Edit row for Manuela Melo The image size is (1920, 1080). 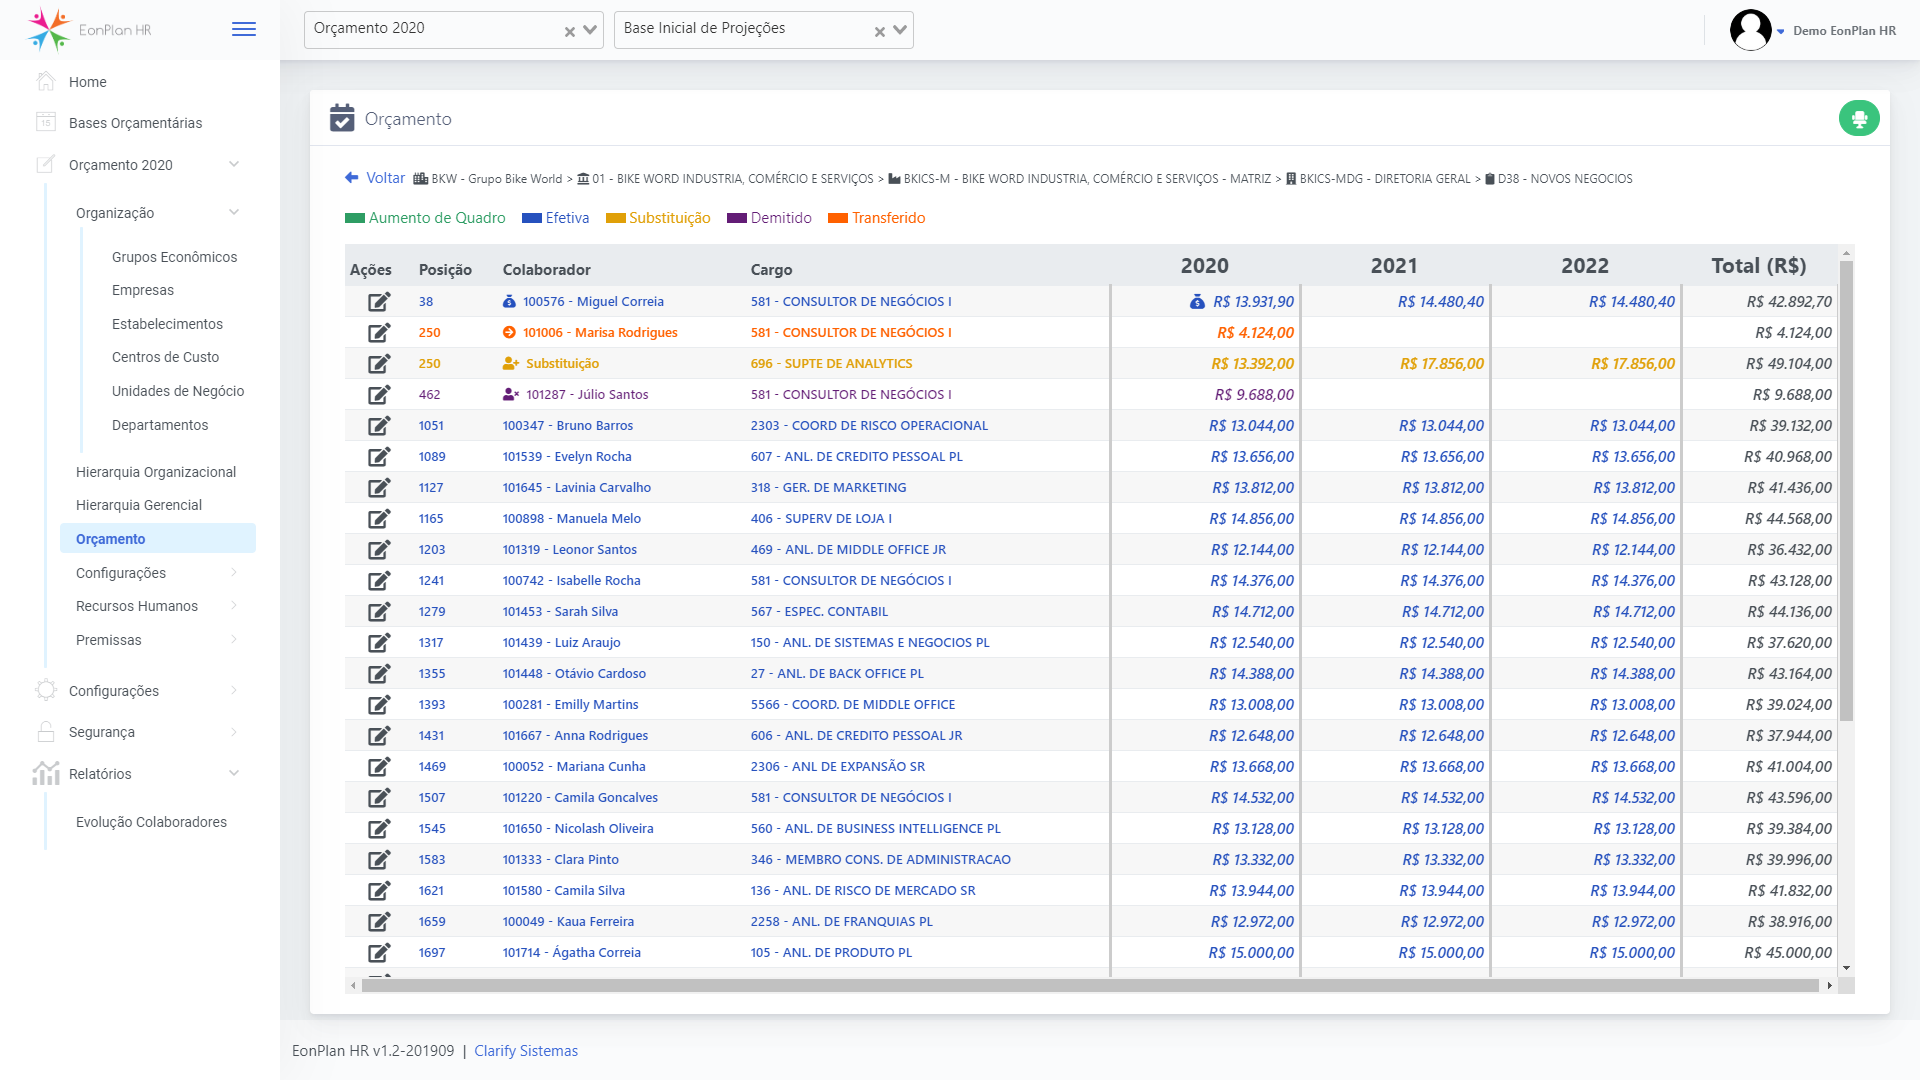[379, 519]
